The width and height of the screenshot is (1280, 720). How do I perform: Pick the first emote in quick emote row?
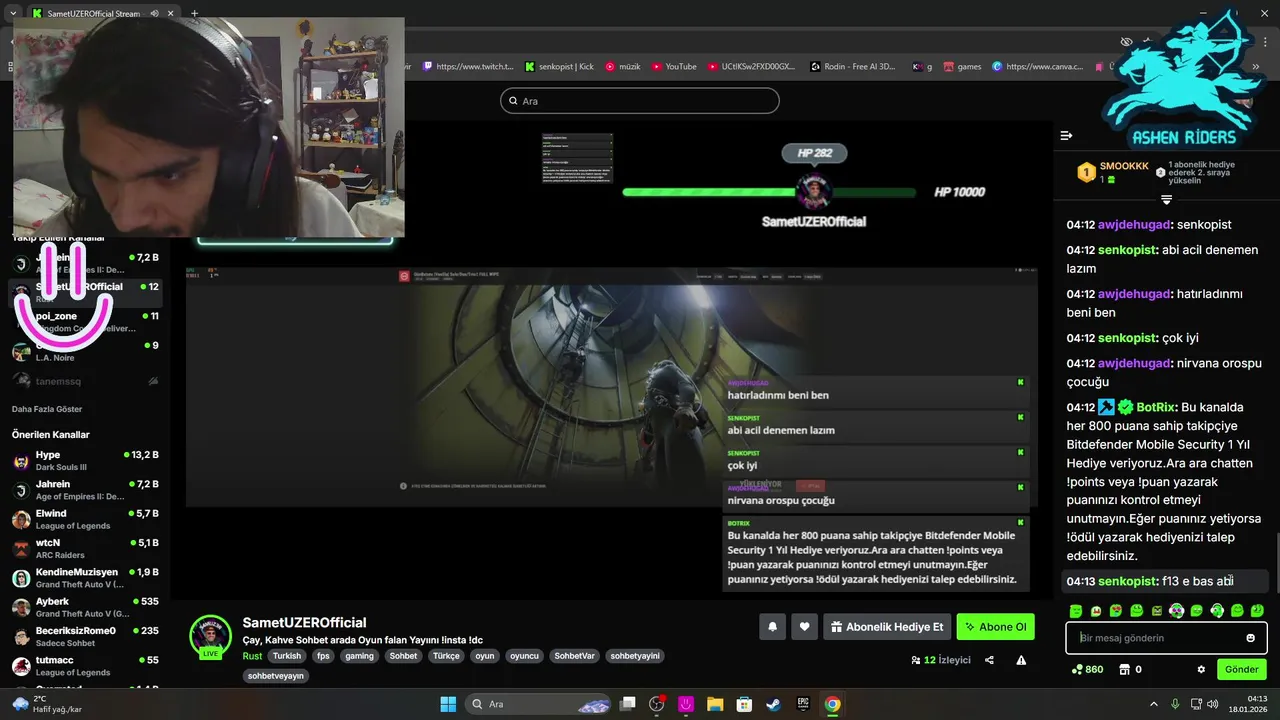(x=1076, y=610)
